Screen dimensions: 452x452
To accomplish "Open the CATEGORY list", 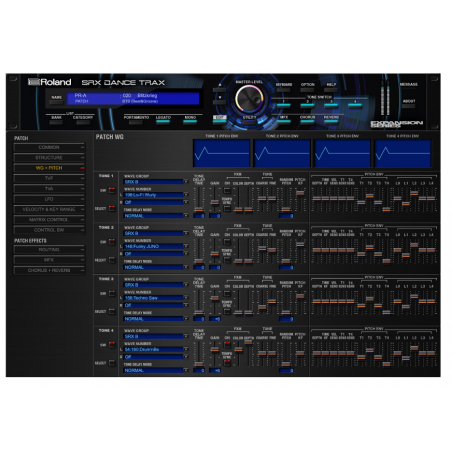I will coord(83,122).
